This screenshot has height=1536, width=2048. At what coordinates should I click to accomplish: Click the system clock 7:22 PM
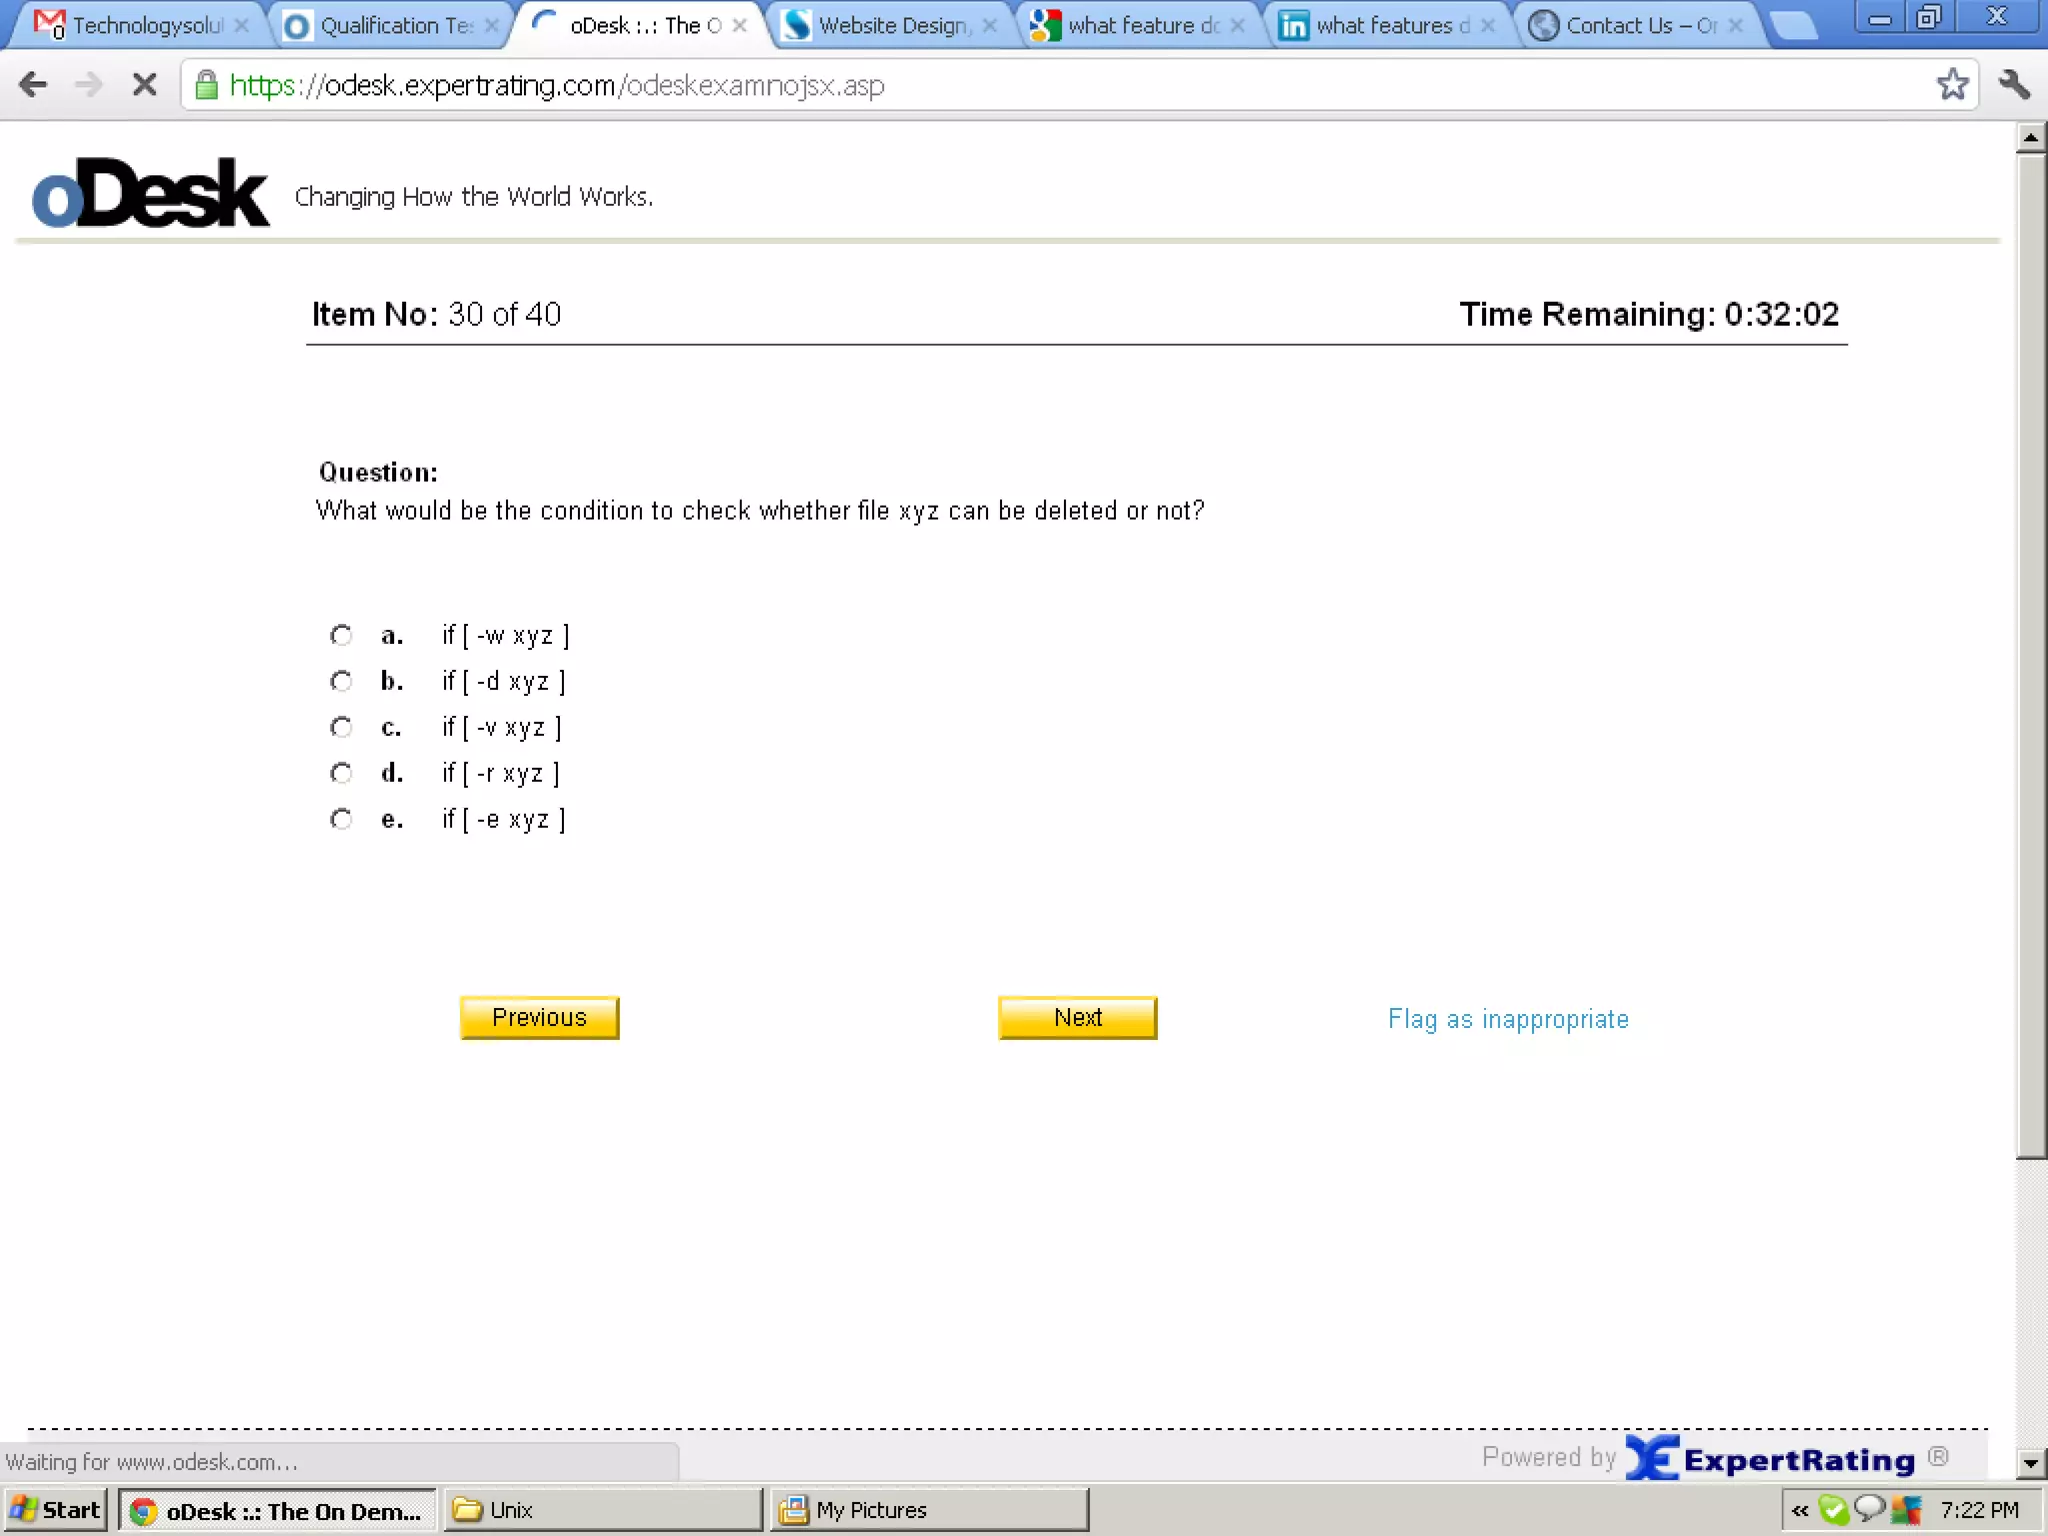[1979, 1510]
